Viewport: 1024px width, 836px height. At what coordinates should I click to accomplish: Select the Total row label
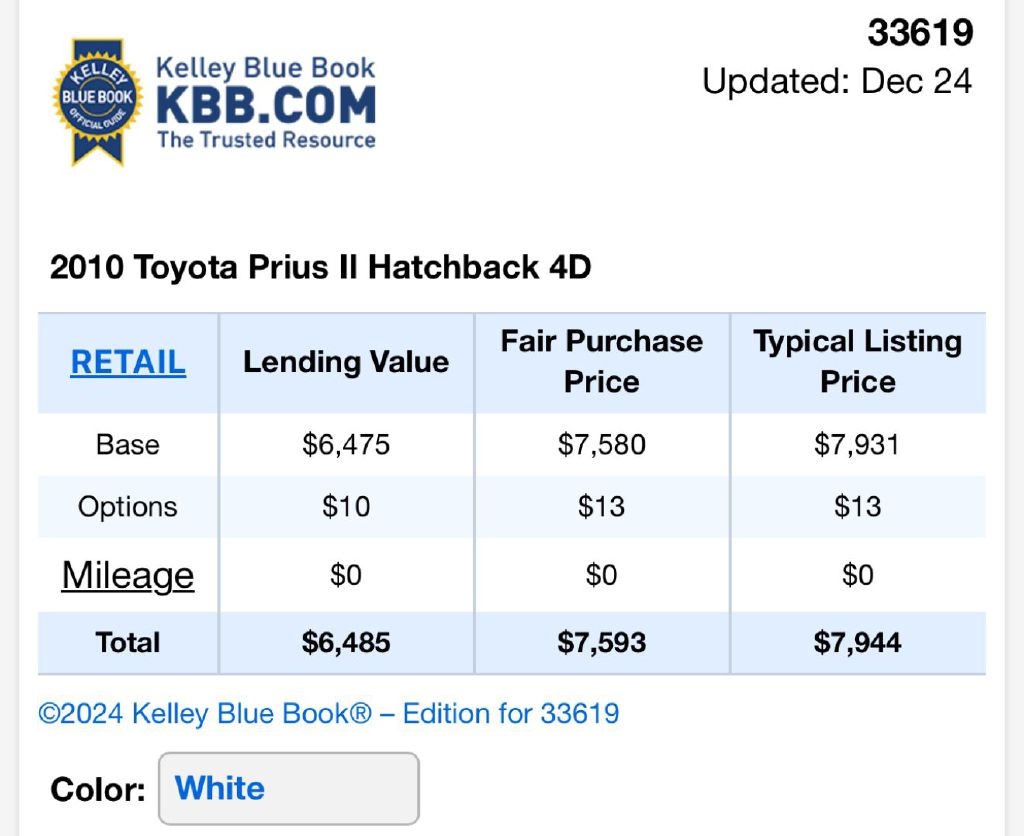(128, 642)
